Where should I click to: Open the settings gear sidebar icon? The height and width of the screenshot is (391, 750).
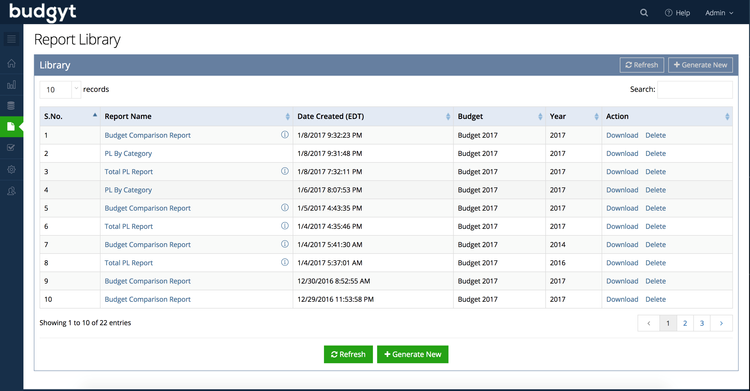(x=11, y=169)
